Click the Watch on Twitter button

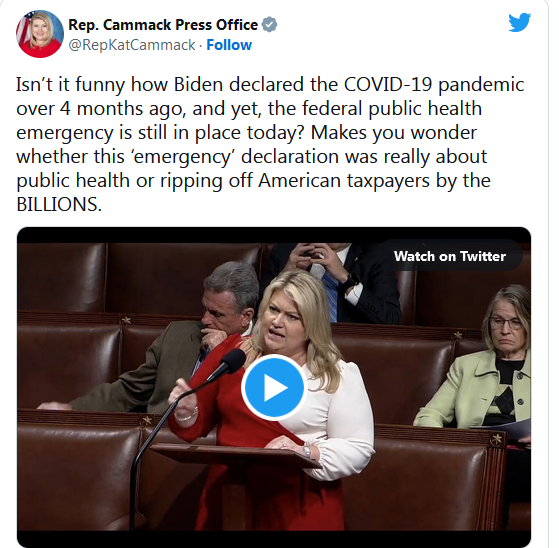[450, 256]
